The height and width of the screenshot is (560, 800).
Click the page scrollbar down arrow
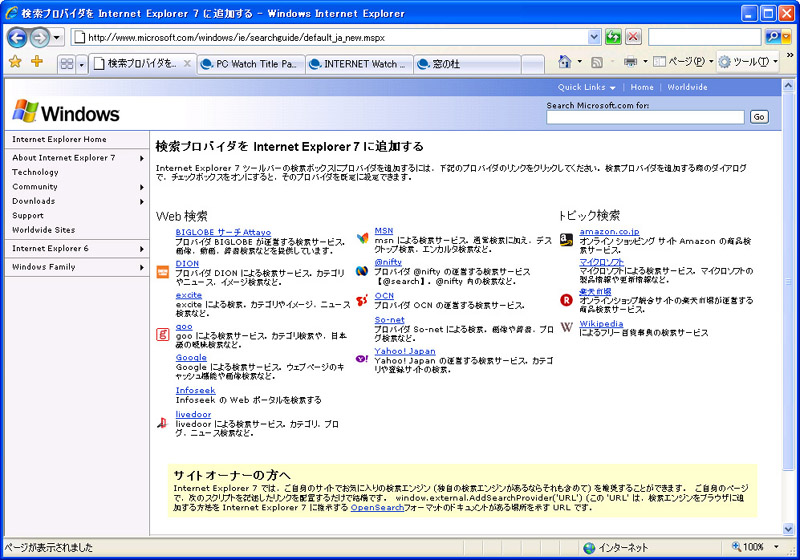[x=788, y=529]
